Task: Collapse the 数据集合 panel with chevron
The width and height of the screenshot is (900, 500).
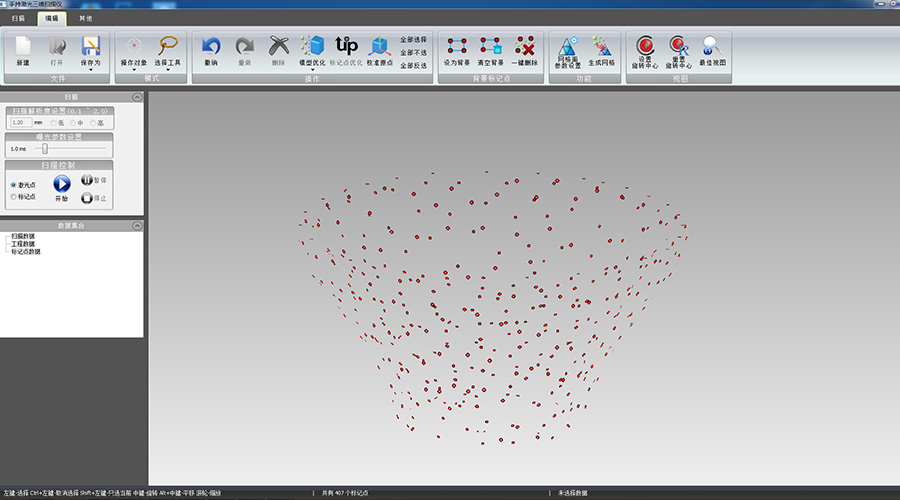Action: click(136, 224)
